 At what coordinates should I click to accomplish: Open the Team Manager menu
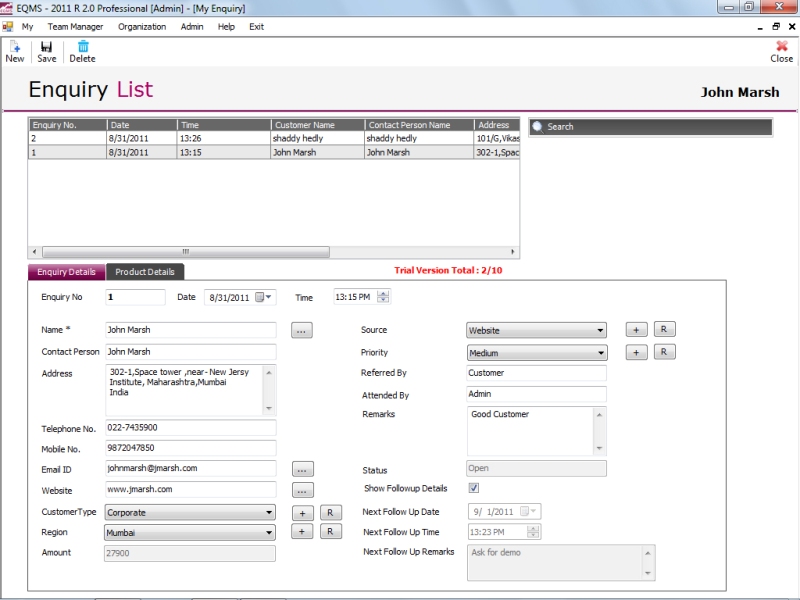click(x=75, y=27)
